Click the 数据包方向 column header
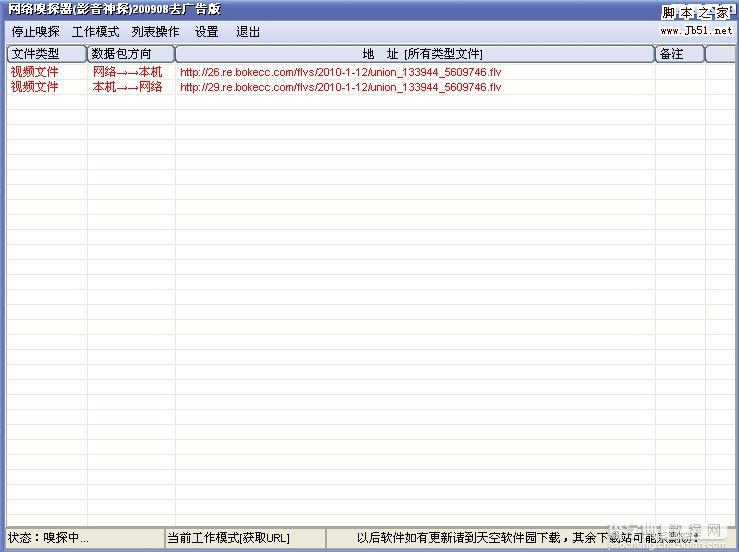This screenshot has height=552, width=739. [131, 54]
